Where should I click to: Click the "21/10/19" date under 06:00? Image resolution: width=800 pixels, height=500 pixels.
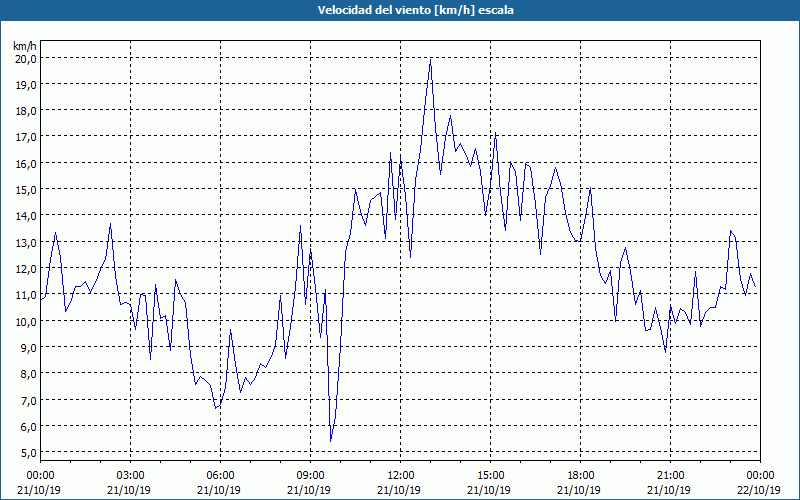click(219, 490)
